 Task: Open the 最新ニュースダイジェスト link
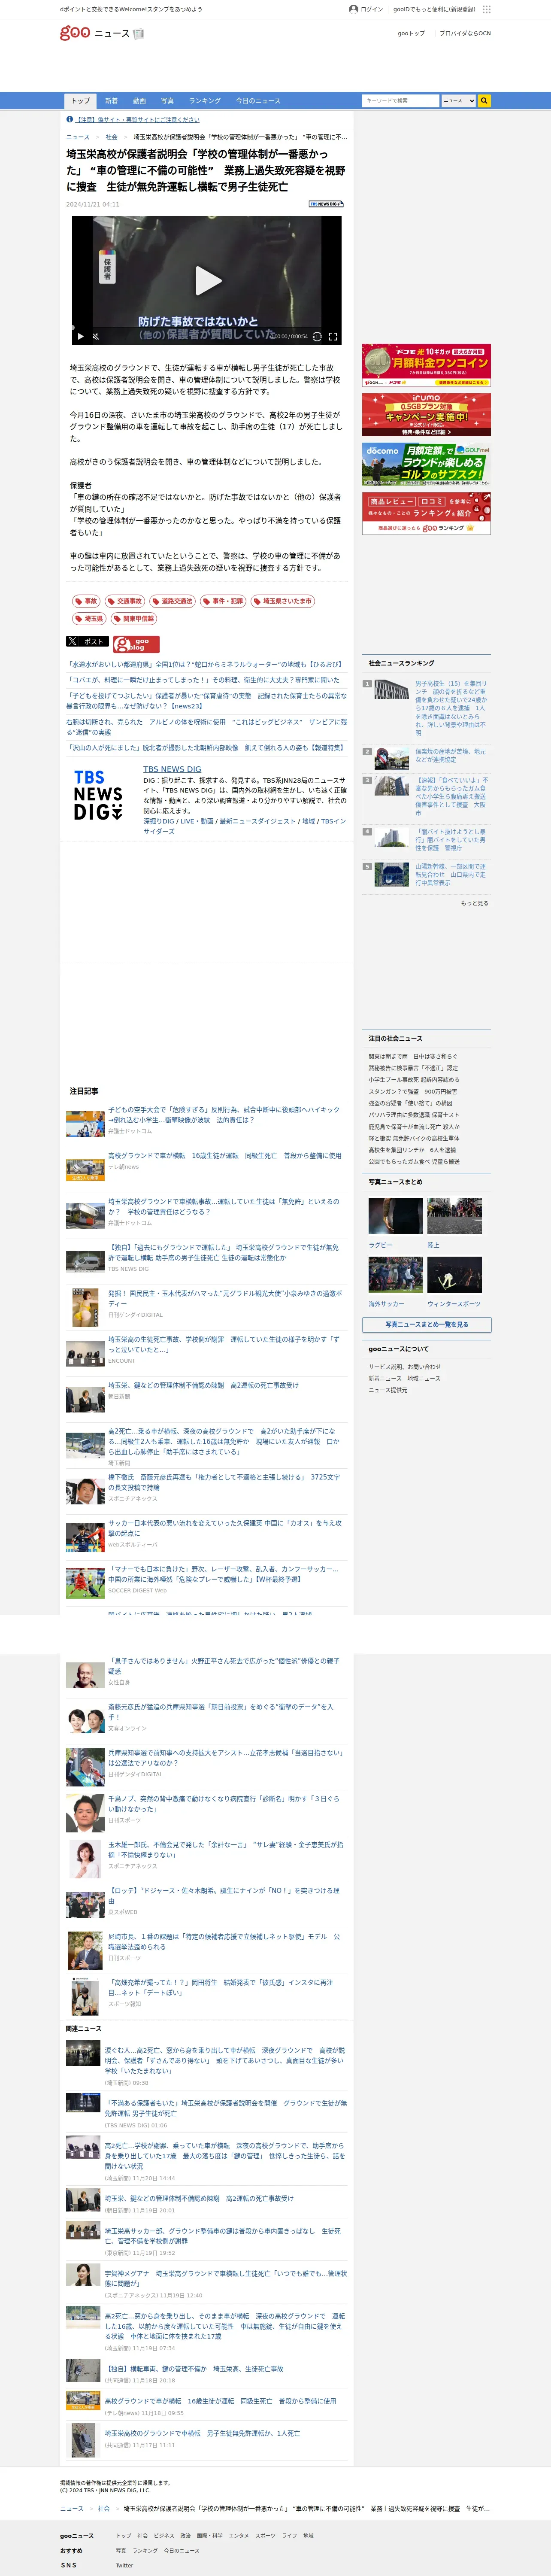coord(257,821)
